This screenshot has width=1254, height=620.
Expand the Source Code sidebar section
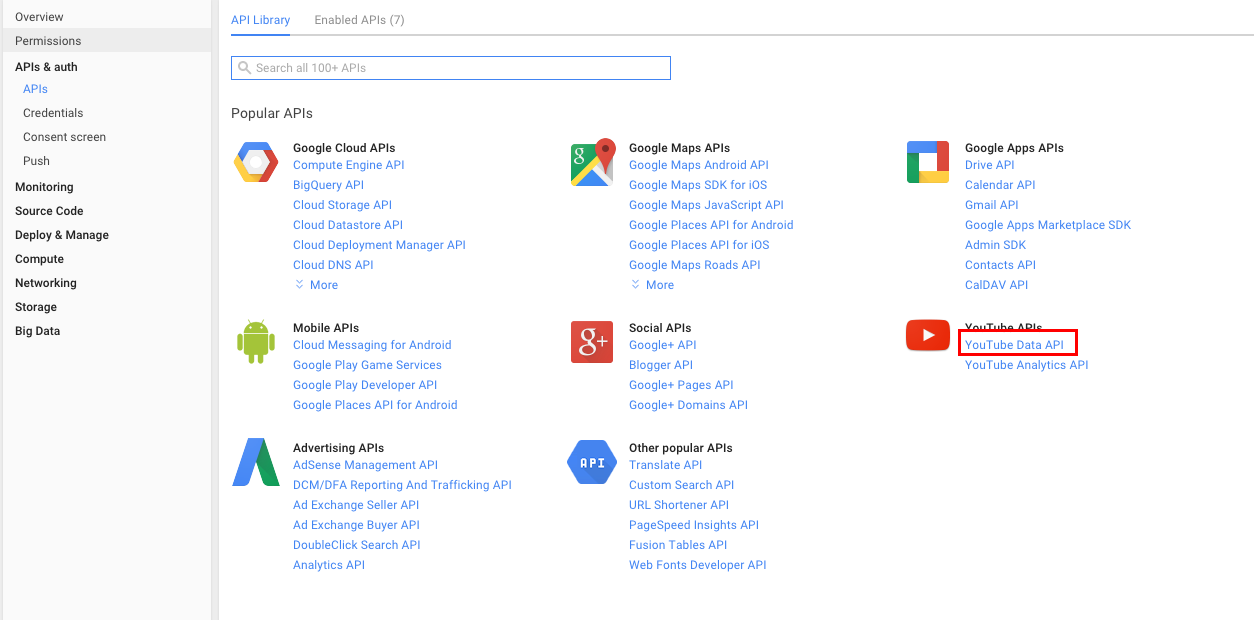[x=49, y=211]
